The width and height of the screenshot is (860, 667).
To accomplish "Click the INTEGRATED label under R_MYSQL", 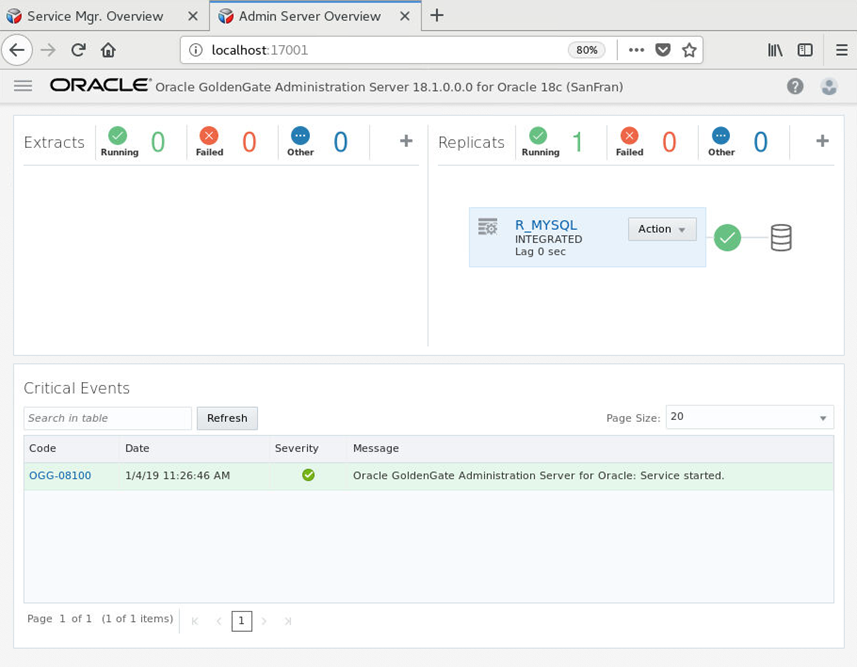I will coord(548,239).
